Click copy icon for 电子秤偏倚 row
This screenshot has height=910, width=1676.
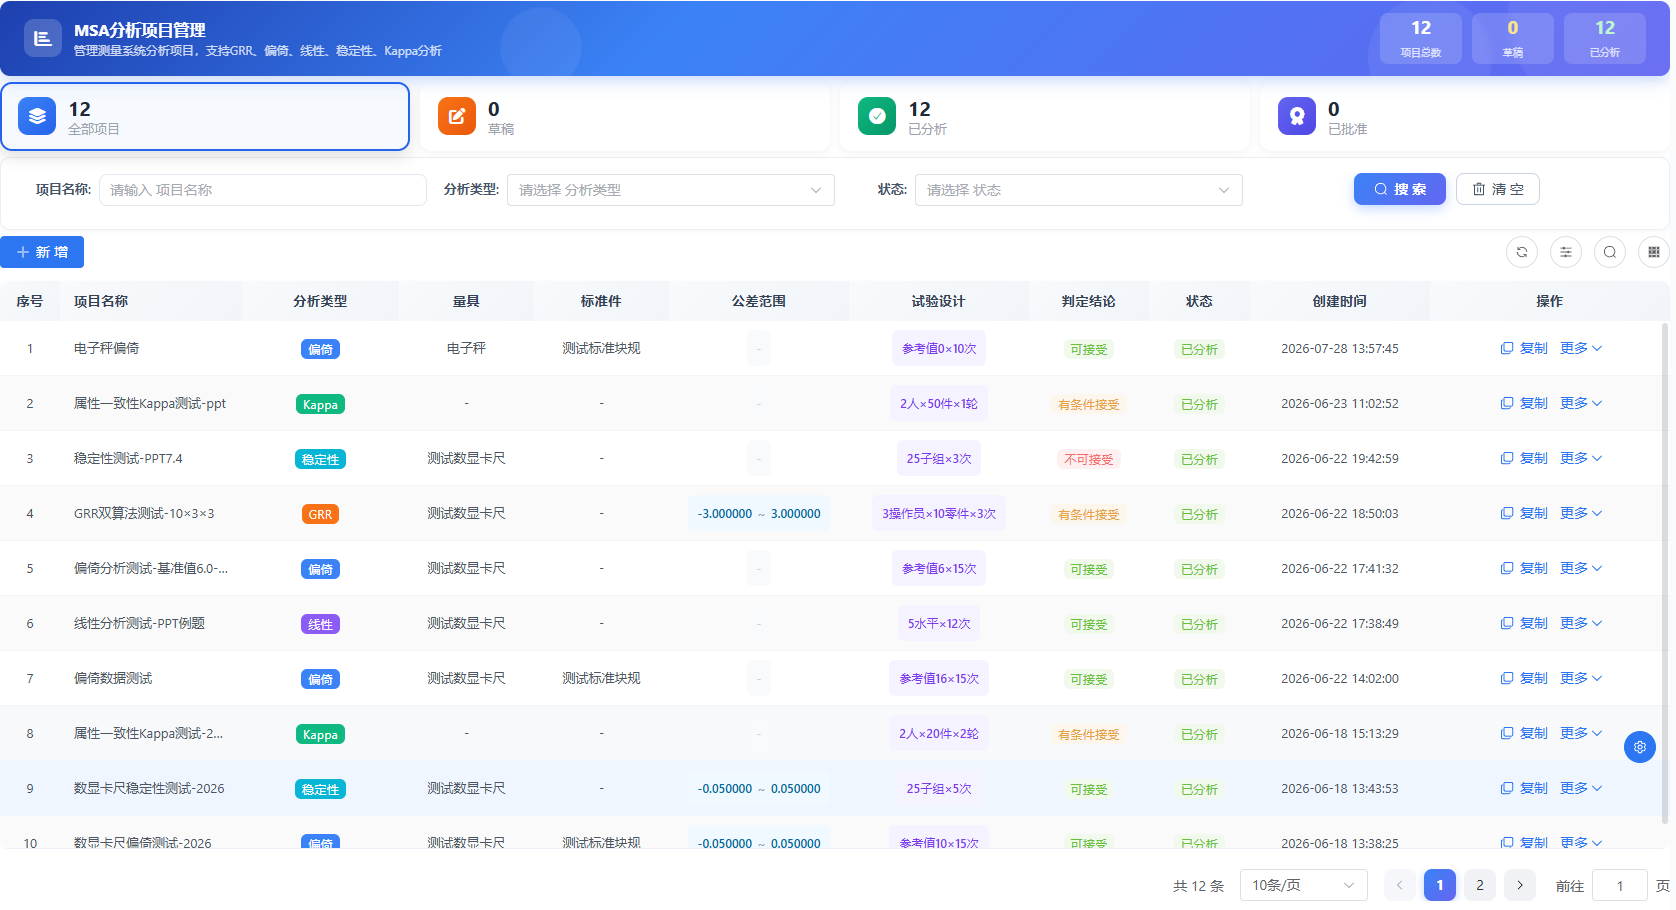(1507, 348)
